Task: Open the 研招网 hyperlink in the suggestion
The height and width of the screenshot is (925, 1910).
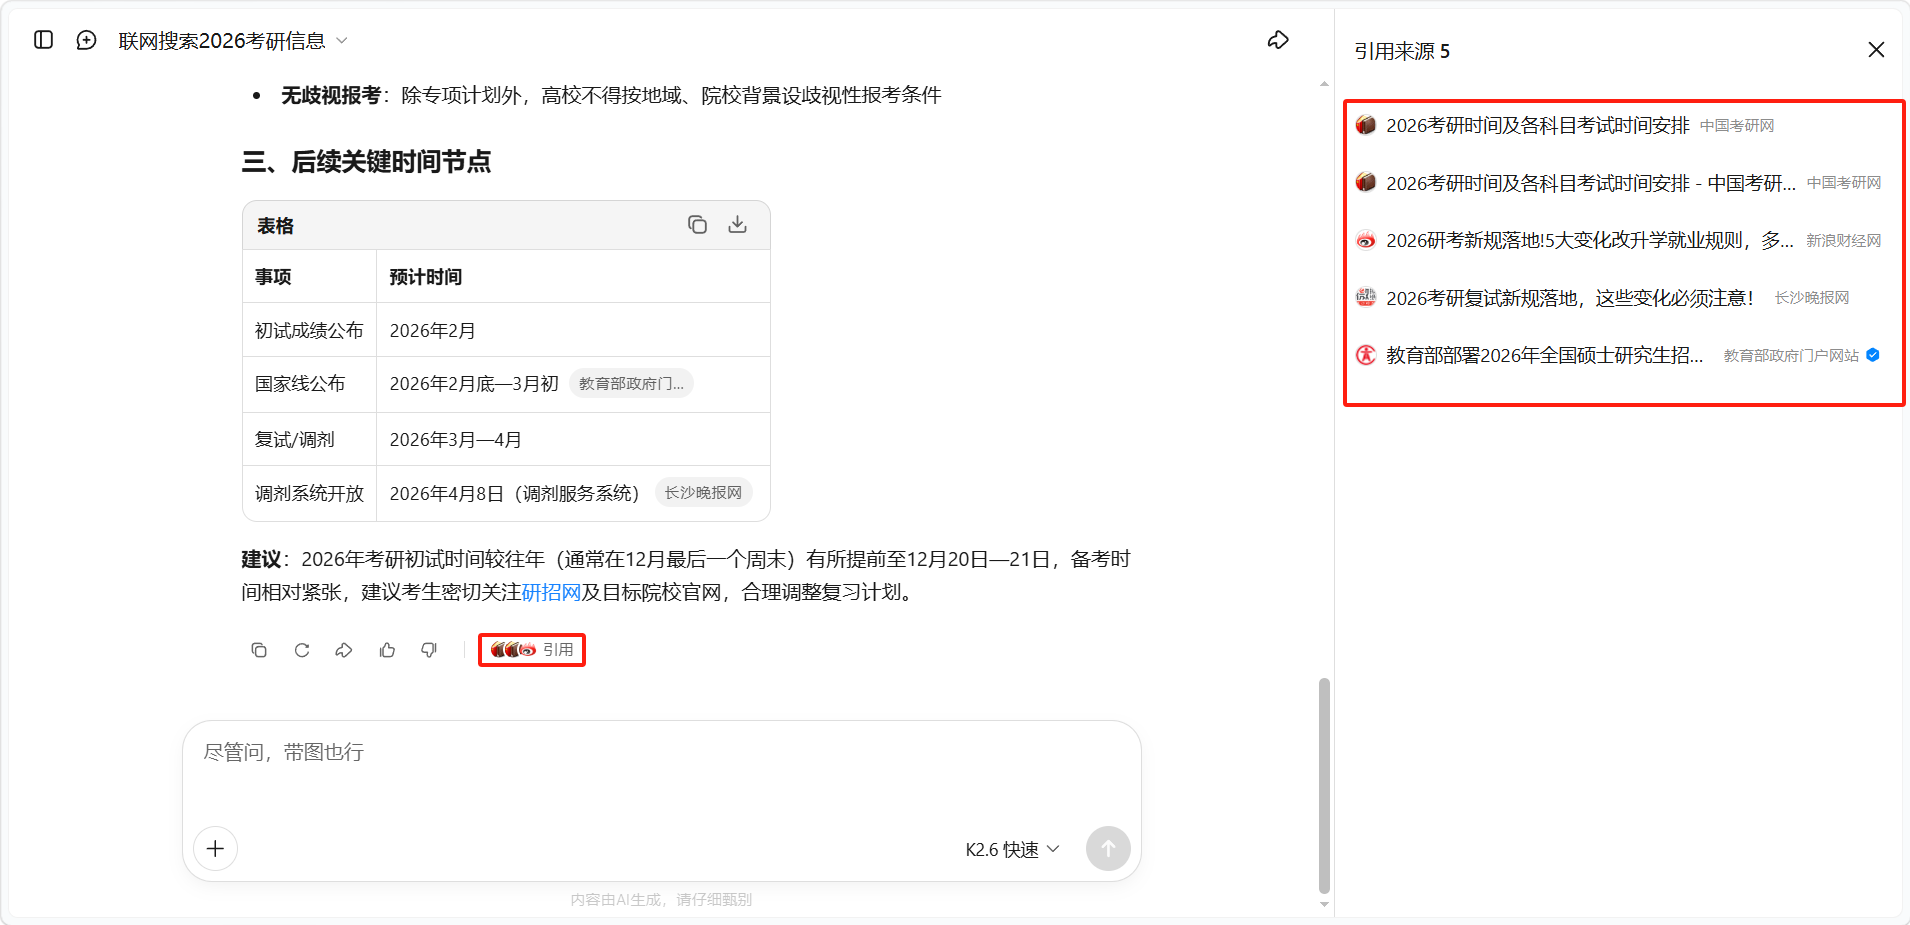Action: (551, 592)
